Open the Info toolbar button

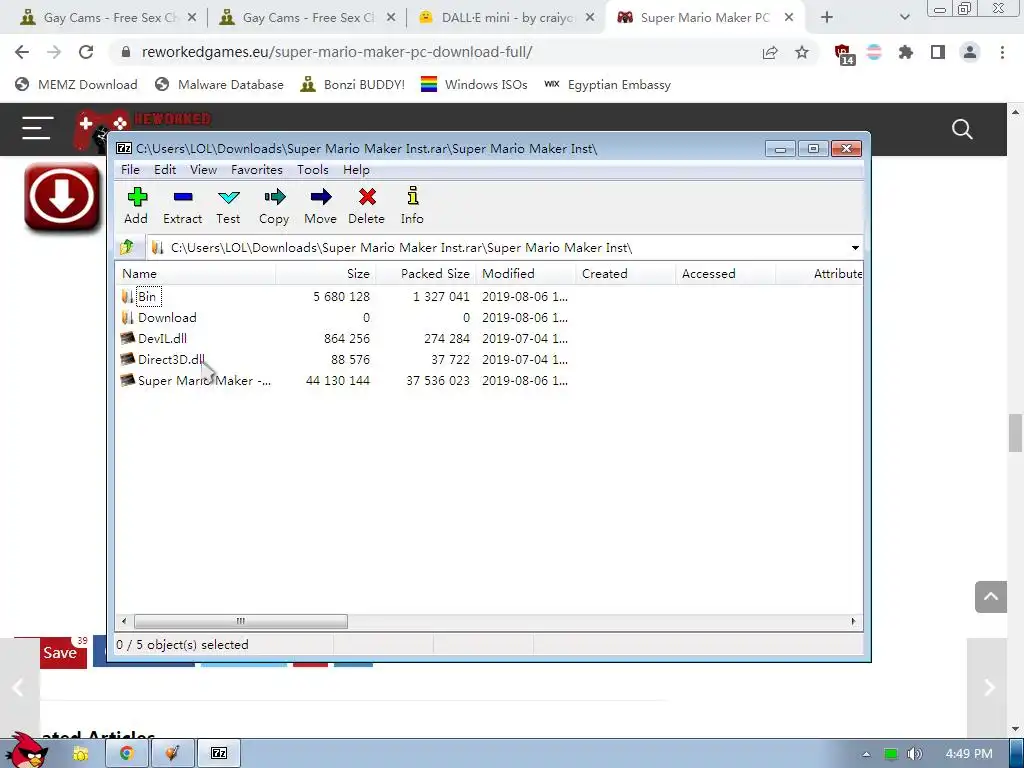pos(412,206)
